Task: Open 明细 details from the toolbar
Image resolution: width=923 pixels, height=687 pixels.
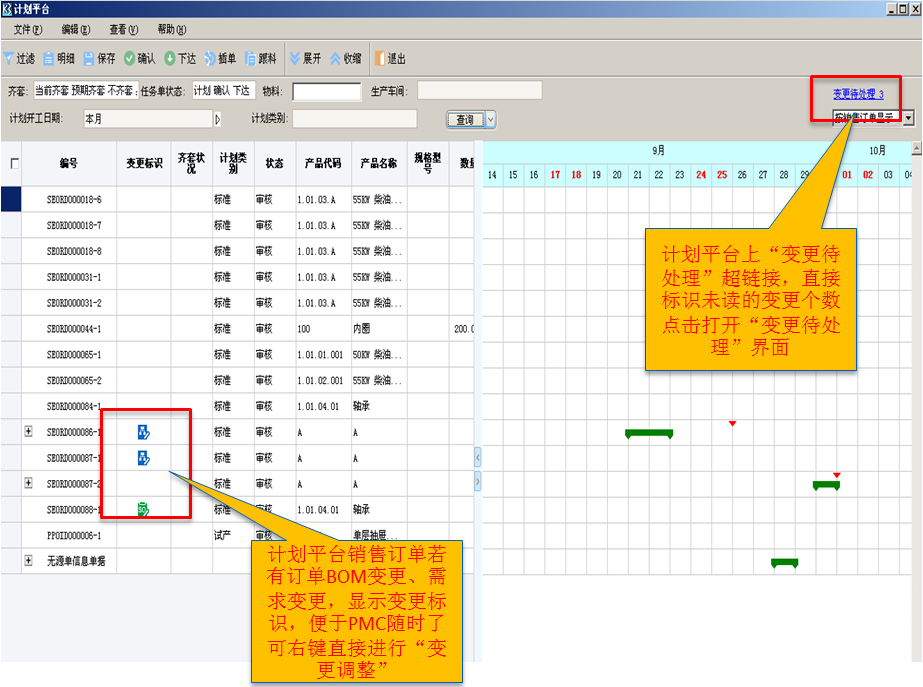Action: pyautogui.click(x=49, y=59)
